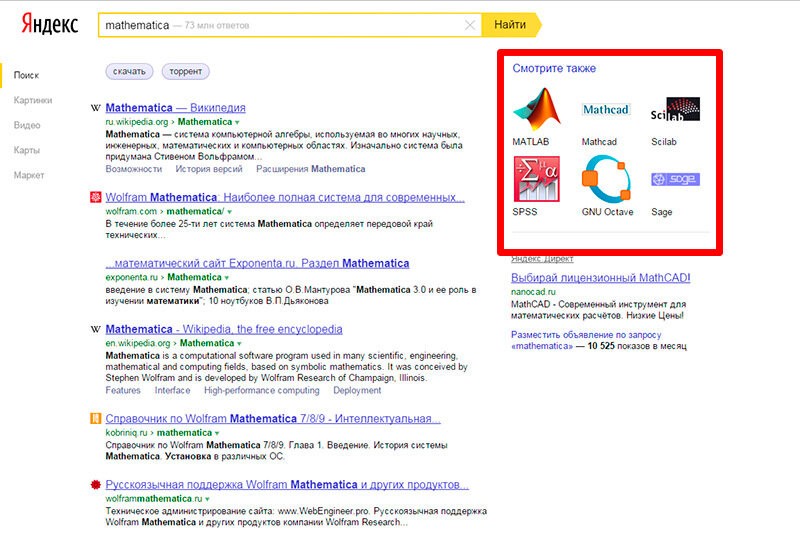Open the Sage logo thumbnail
Image resolution: width=800 pixels, height=544 pixels.
tap(676, 179)
